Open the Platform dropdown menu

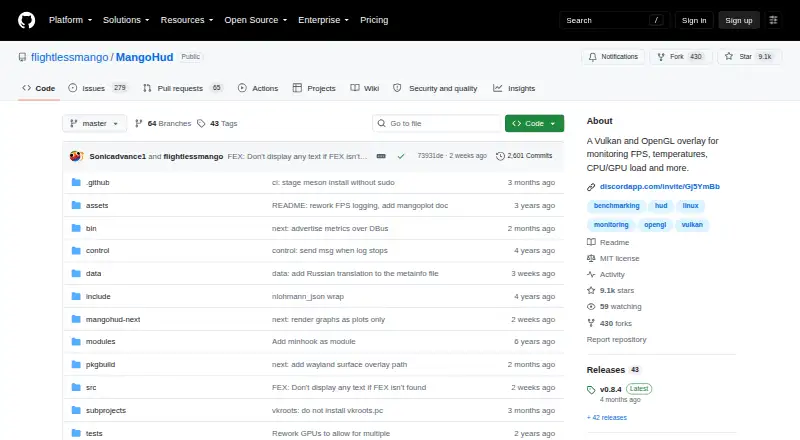[x=70, y=20]
